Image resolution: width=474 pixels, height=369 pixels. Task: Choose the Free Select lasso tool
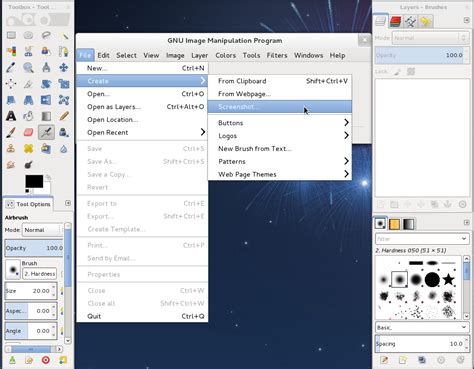46,35
